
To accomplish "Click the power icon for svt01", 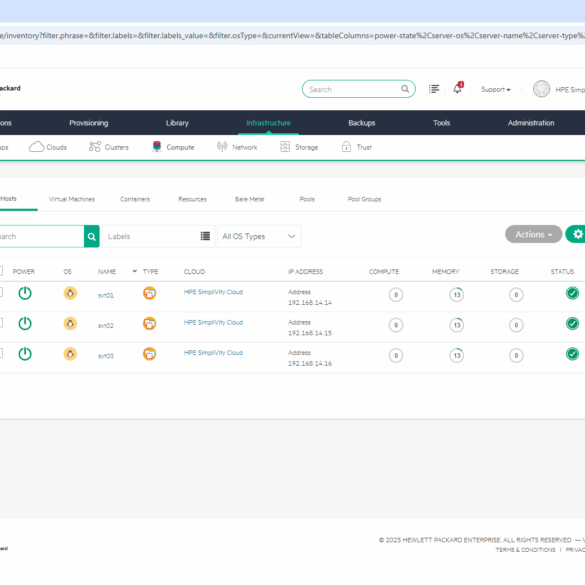I will pos(25,293).
